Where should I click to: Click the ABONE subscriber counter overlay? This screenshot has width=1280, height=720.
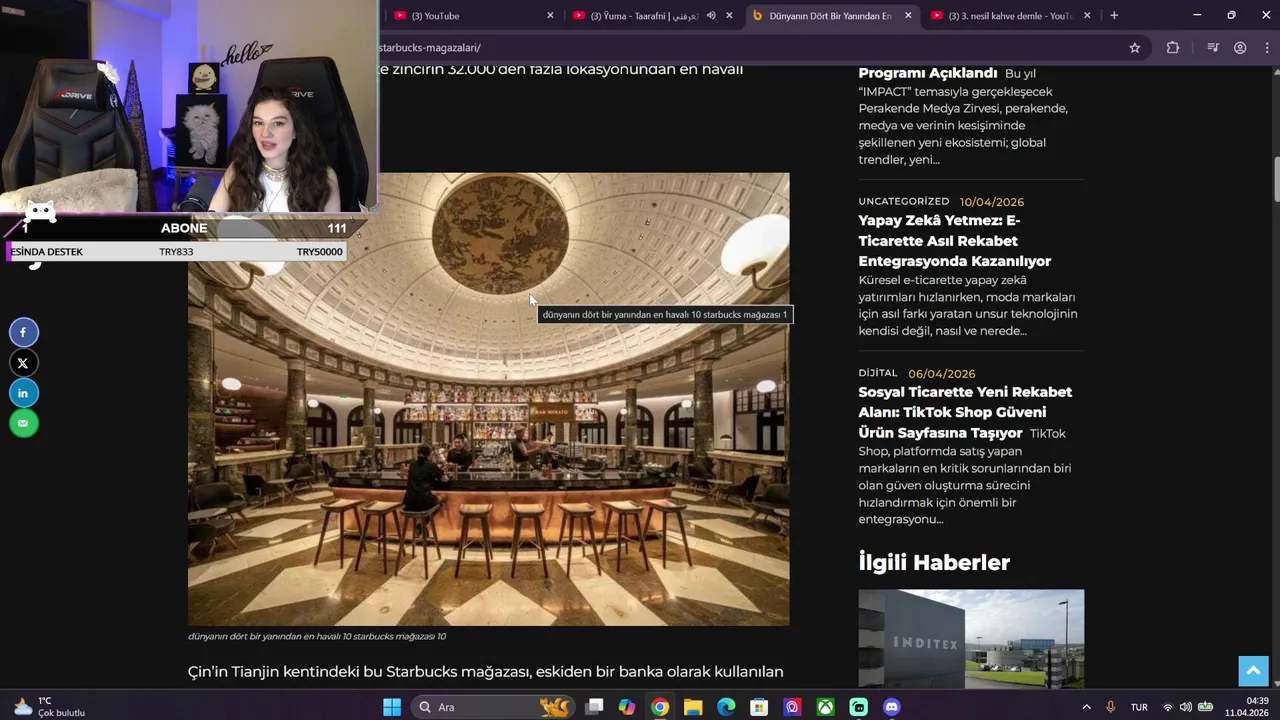point(184,228)
